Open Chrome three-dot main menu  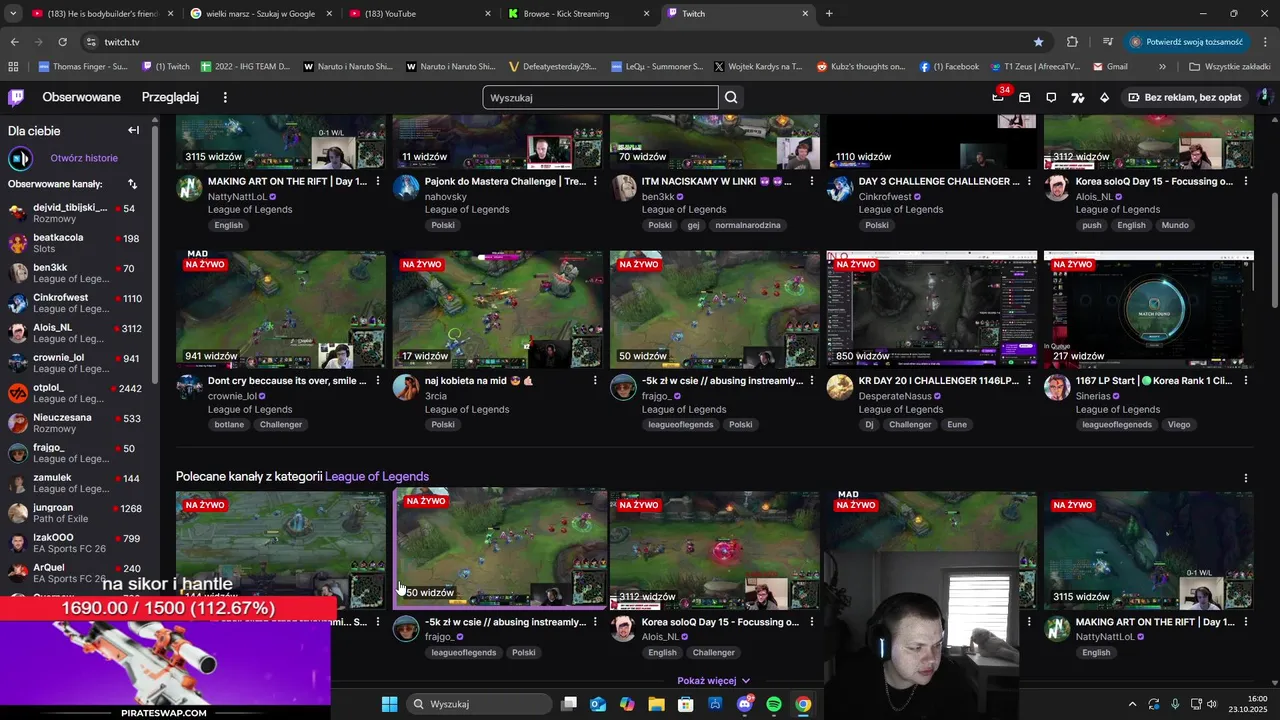tap(1265, 42)
